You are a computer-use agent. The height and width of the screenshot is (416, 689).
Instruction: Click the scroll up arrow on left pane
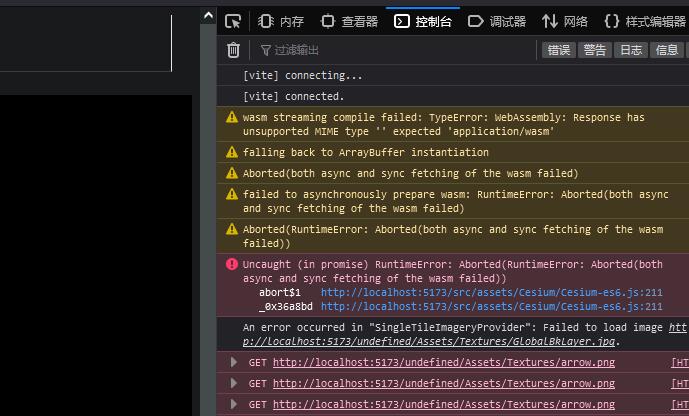208,16
